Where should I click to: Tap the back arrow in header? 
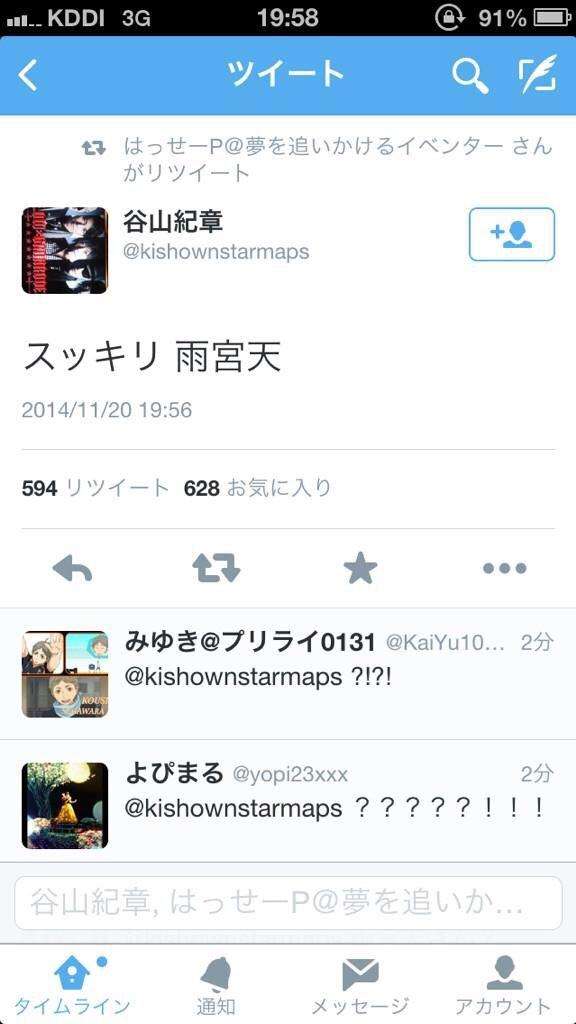point(27,75)
